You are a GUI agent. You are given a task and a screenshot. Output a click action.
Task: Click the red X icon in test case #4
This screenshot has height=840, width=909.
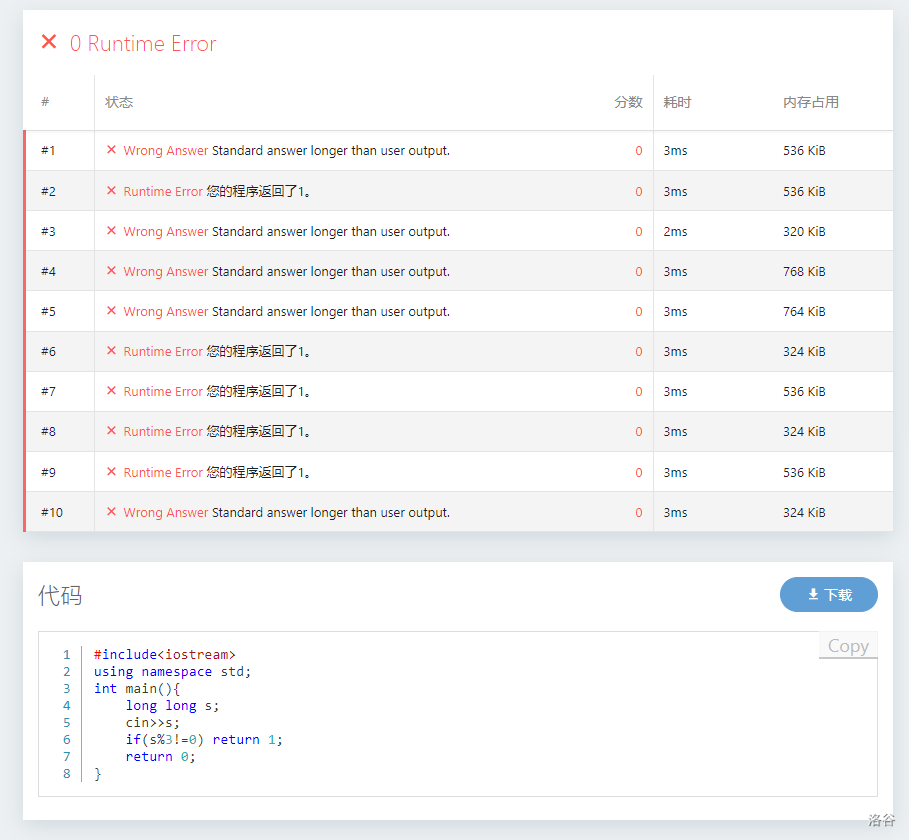click(111, 271)
